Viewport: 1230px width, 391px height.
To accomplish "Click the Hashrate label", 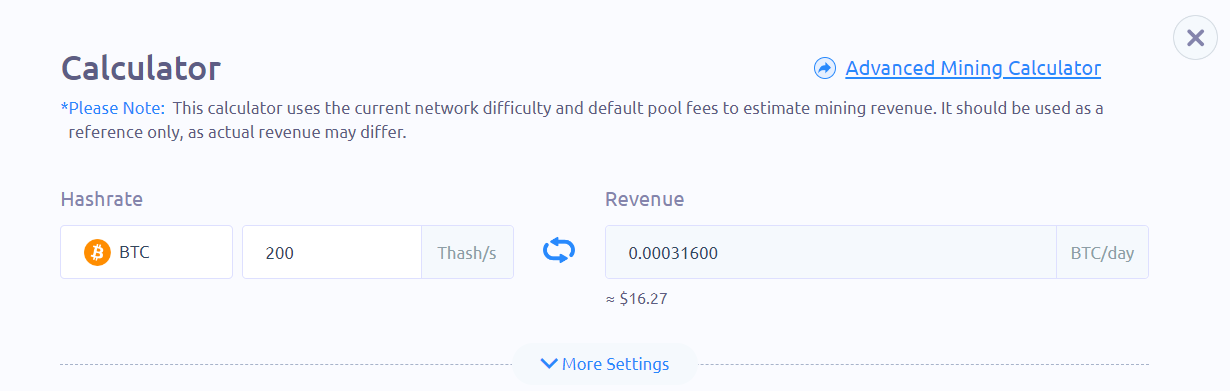I will (101, 199).
